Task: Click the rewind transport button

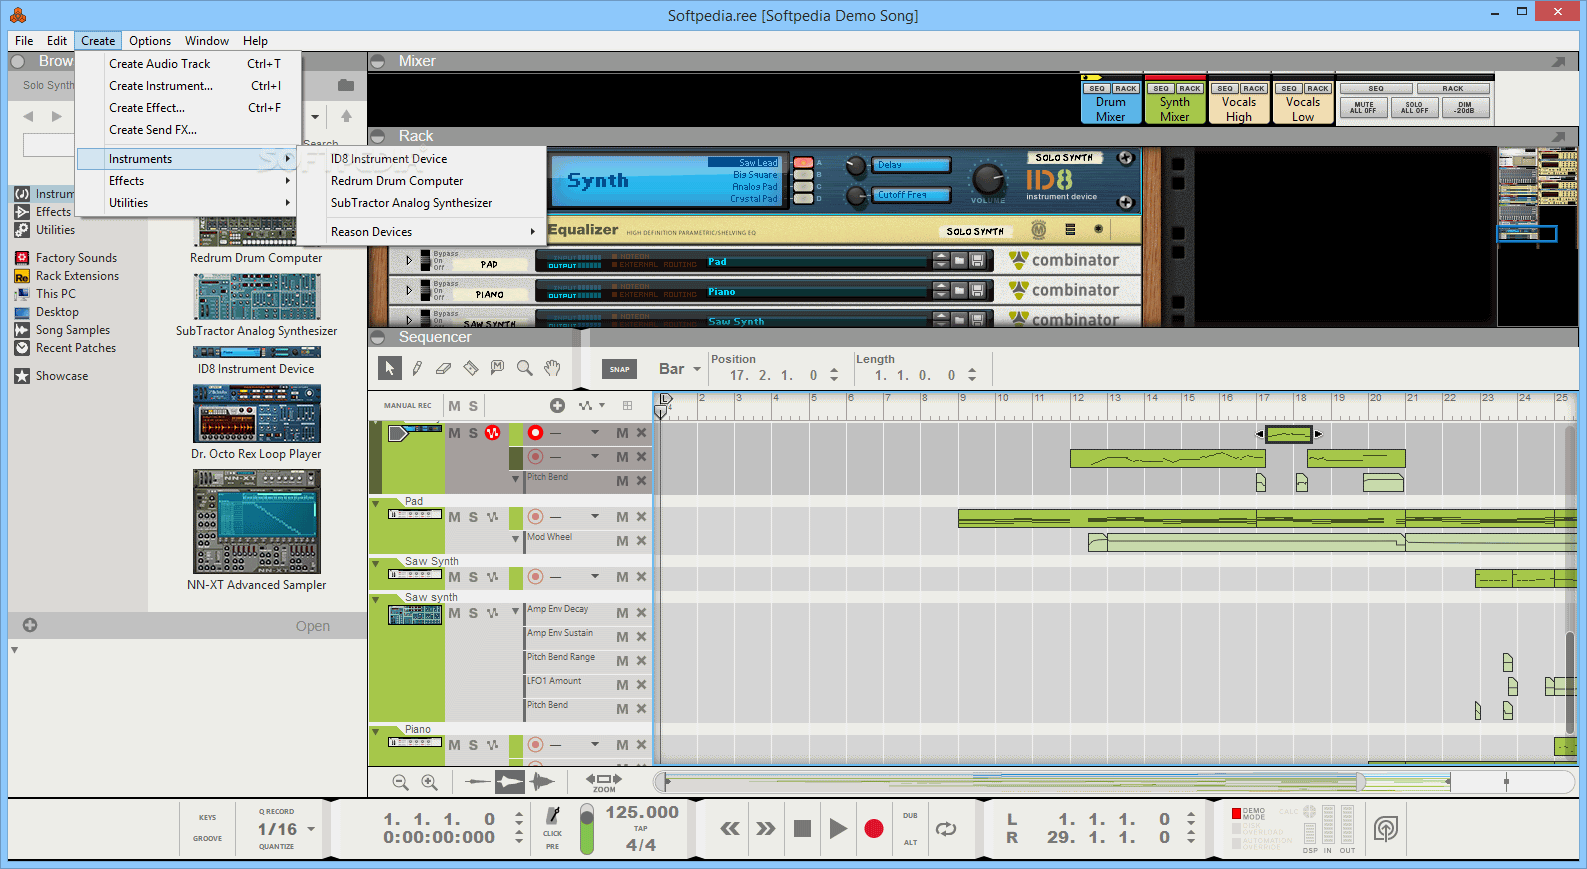Action: [x=730, y=828]
